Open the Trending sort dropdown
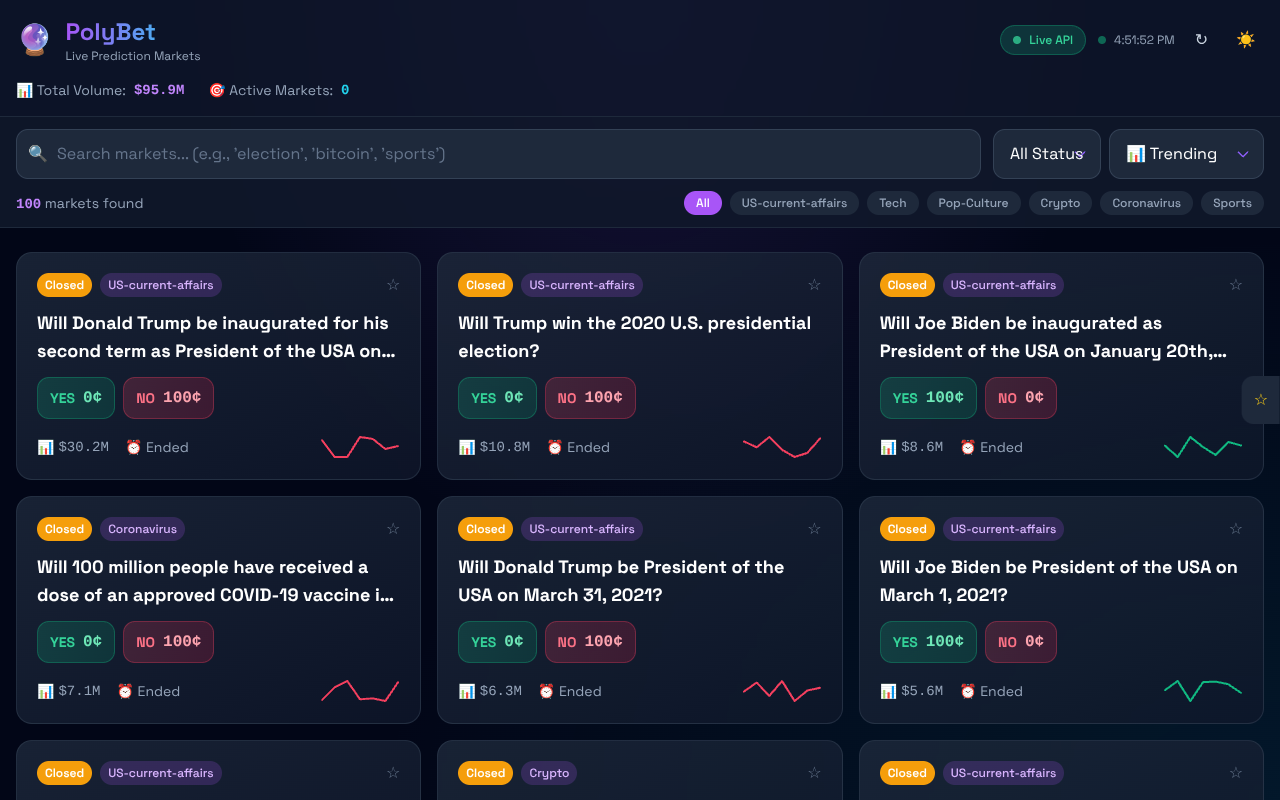 pos(1186,153)
